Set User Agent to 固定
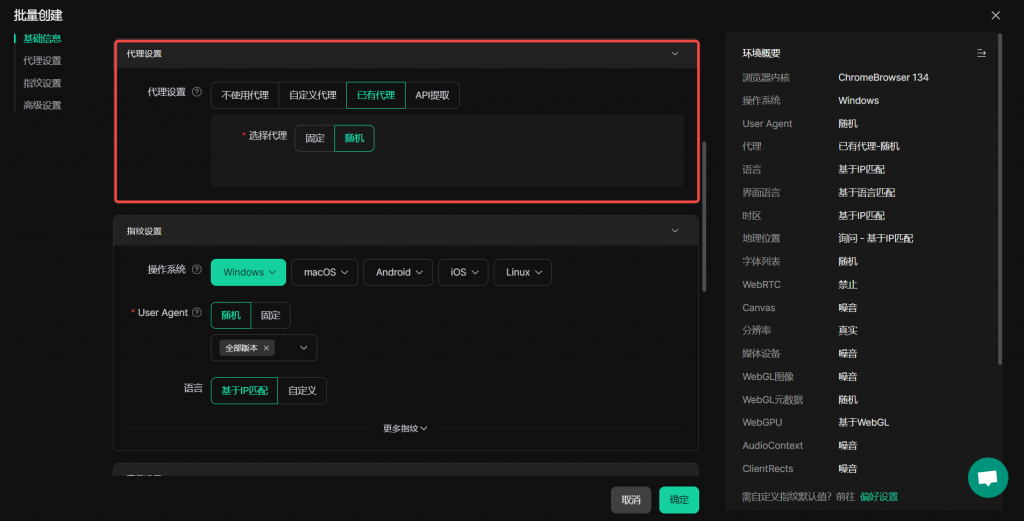1024x521 pixels. pos(270,315)
